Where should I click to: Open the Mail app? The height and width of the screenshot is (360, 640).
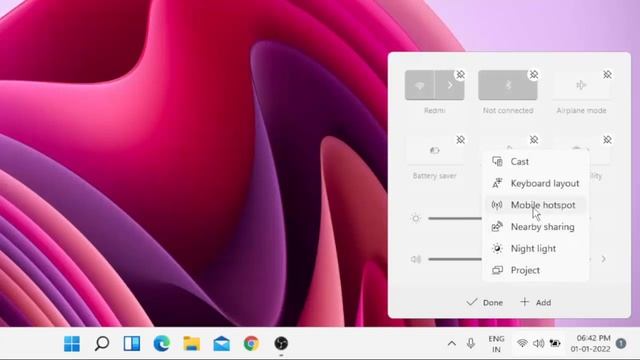(222, 344)
